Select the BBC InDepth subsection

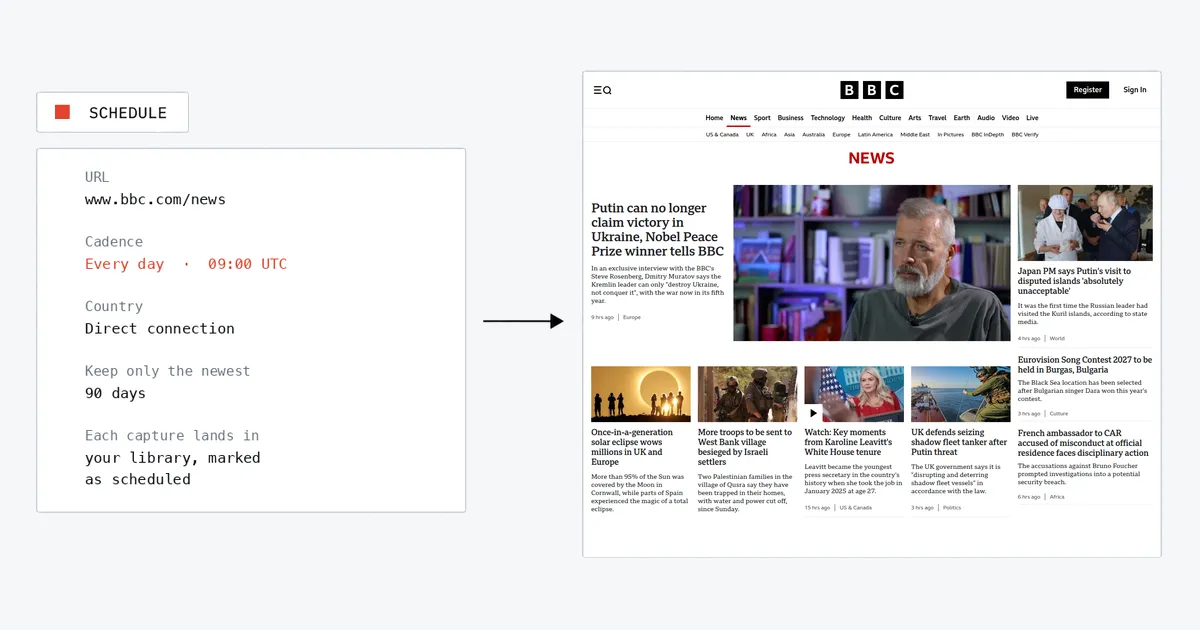pyautogui.click(x=988, y=134)
